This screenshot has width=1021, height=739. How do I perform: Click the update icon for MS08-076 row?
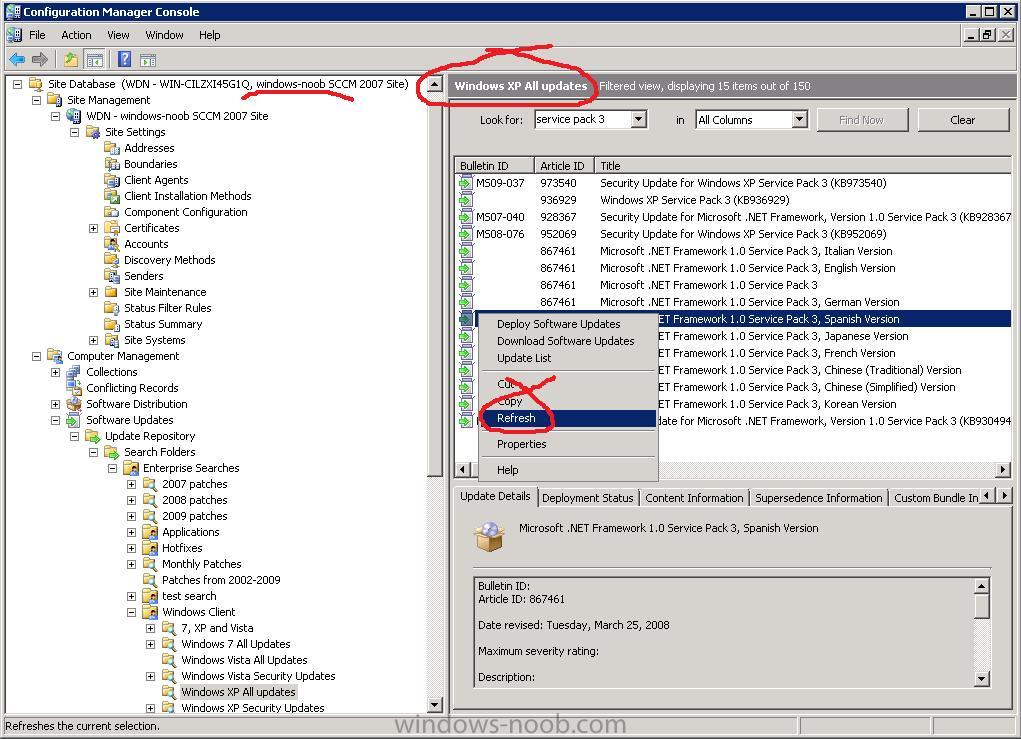tap(466, 234)
